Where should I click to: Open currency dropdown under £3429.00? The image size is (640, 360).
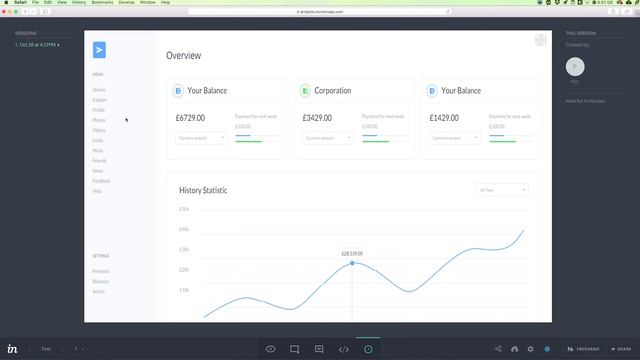point(328,138)
